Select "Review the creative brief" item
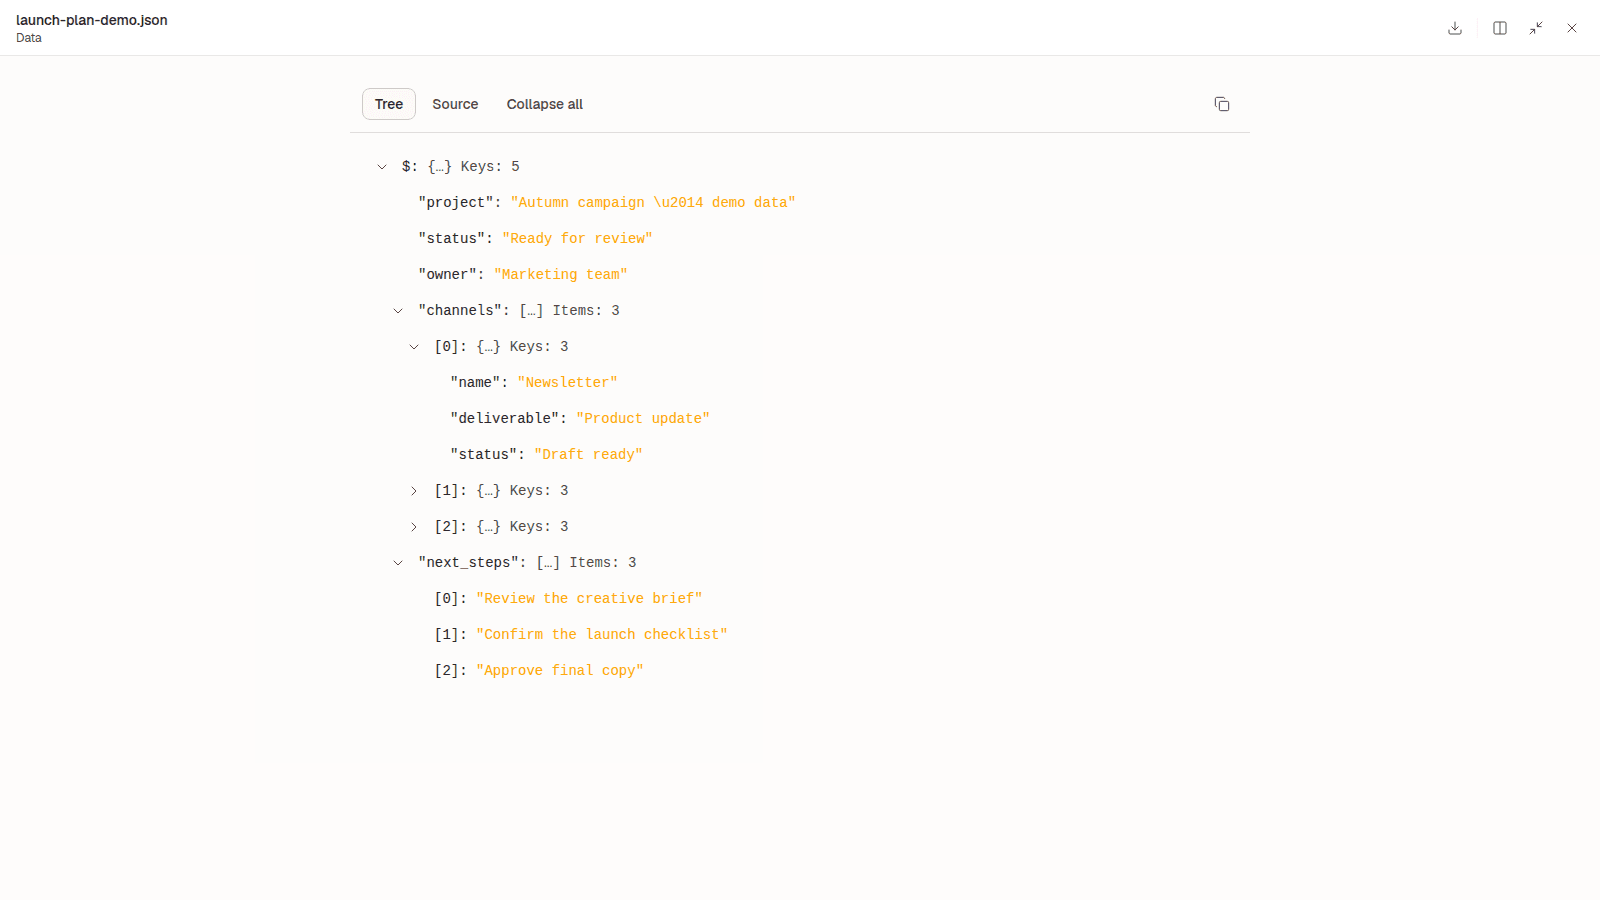Viewport: 1600px width, 900px height. pyautogui.click(x=589, y=598)
